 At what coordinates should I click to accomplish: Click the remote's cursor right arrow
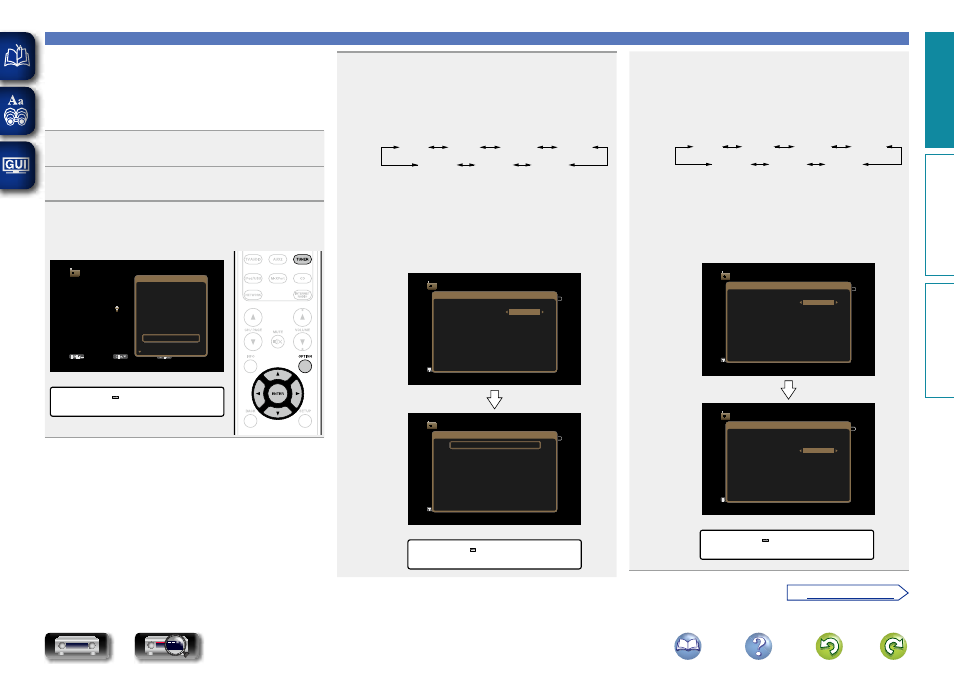coord(297,394)
